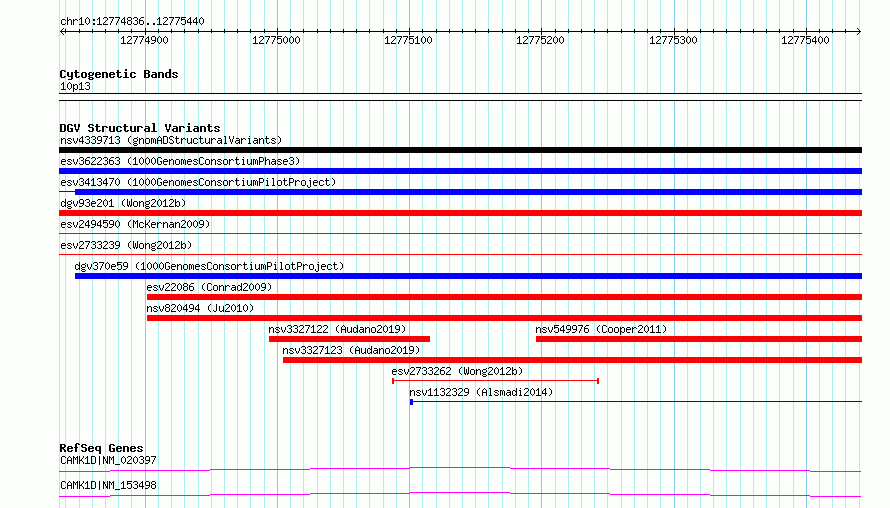
Task: Open esv2494590 (McKernan2009) variant label
Action: [135, 224]
